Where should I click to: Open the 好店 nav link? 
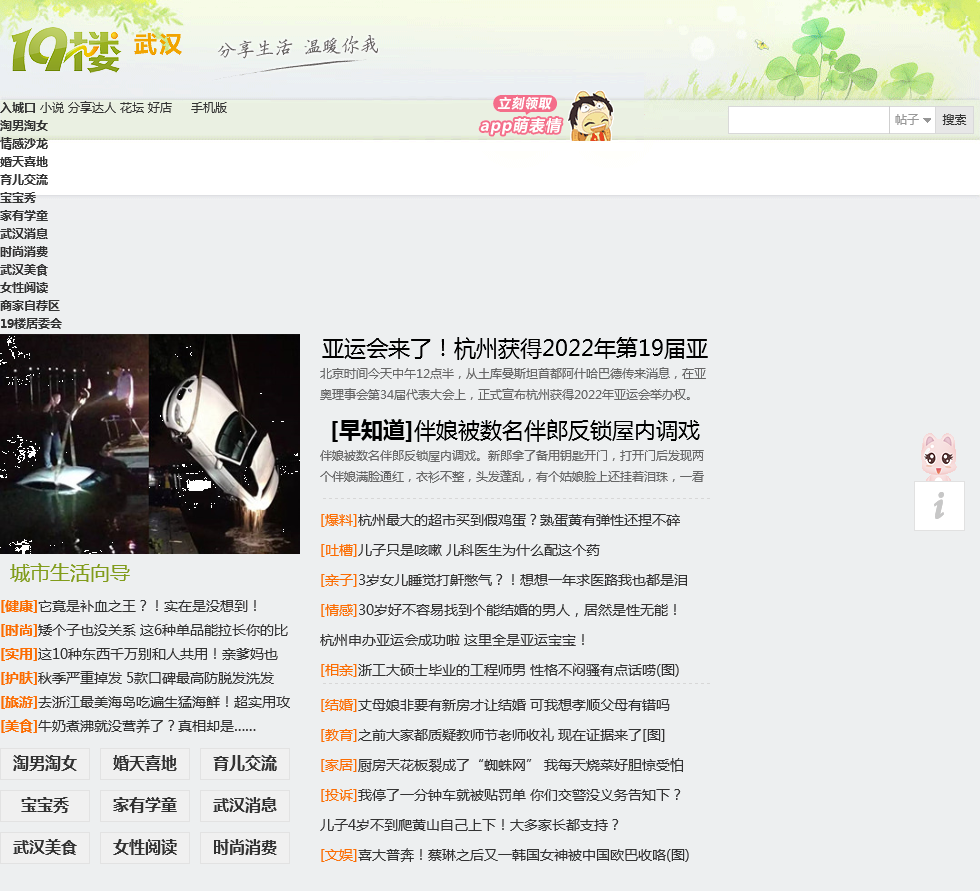tap(159, 107)
